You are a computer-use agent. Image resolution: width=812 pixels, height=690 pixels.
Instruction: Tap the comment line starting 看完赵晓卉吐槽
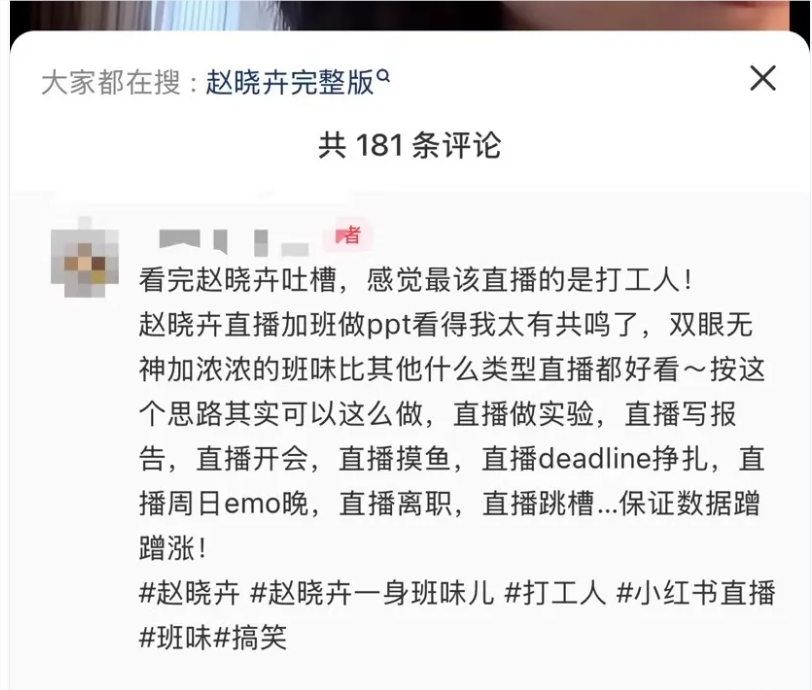point(415,281)
